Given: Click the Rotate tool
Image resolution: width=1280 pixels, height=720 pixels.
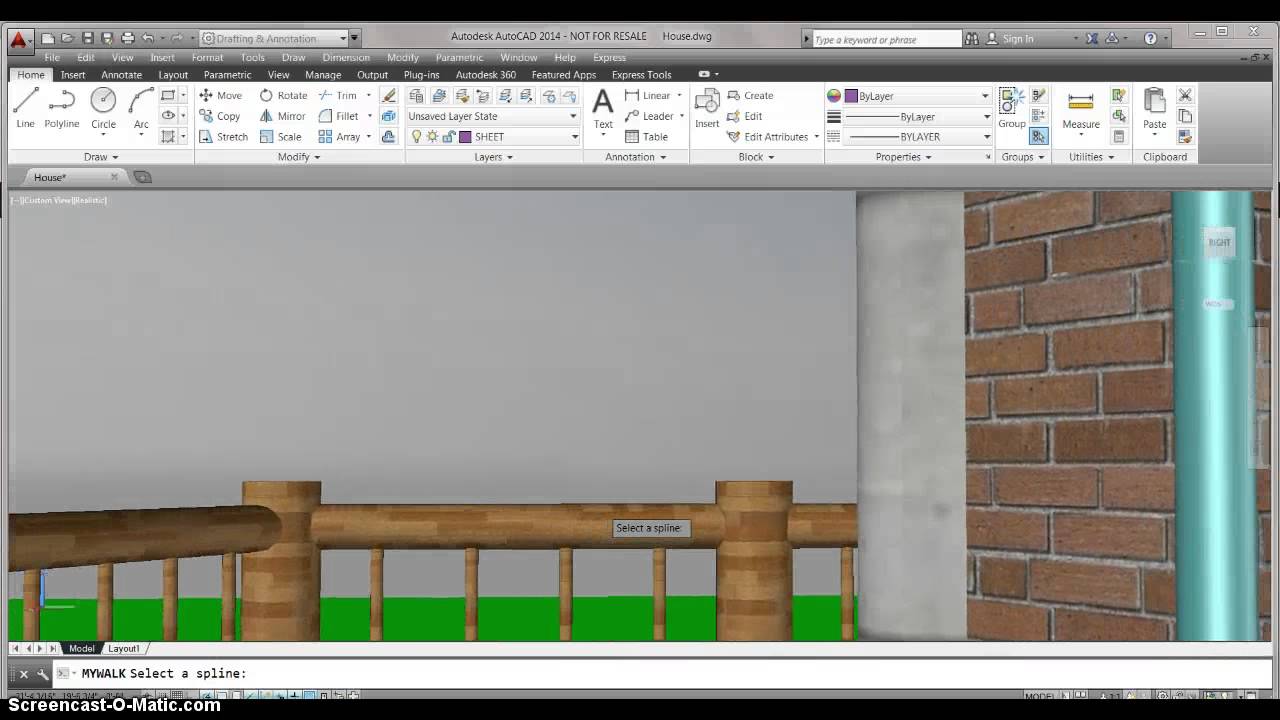Looking at the screenshot, I should pyautogui.click(x=283, y=95).
